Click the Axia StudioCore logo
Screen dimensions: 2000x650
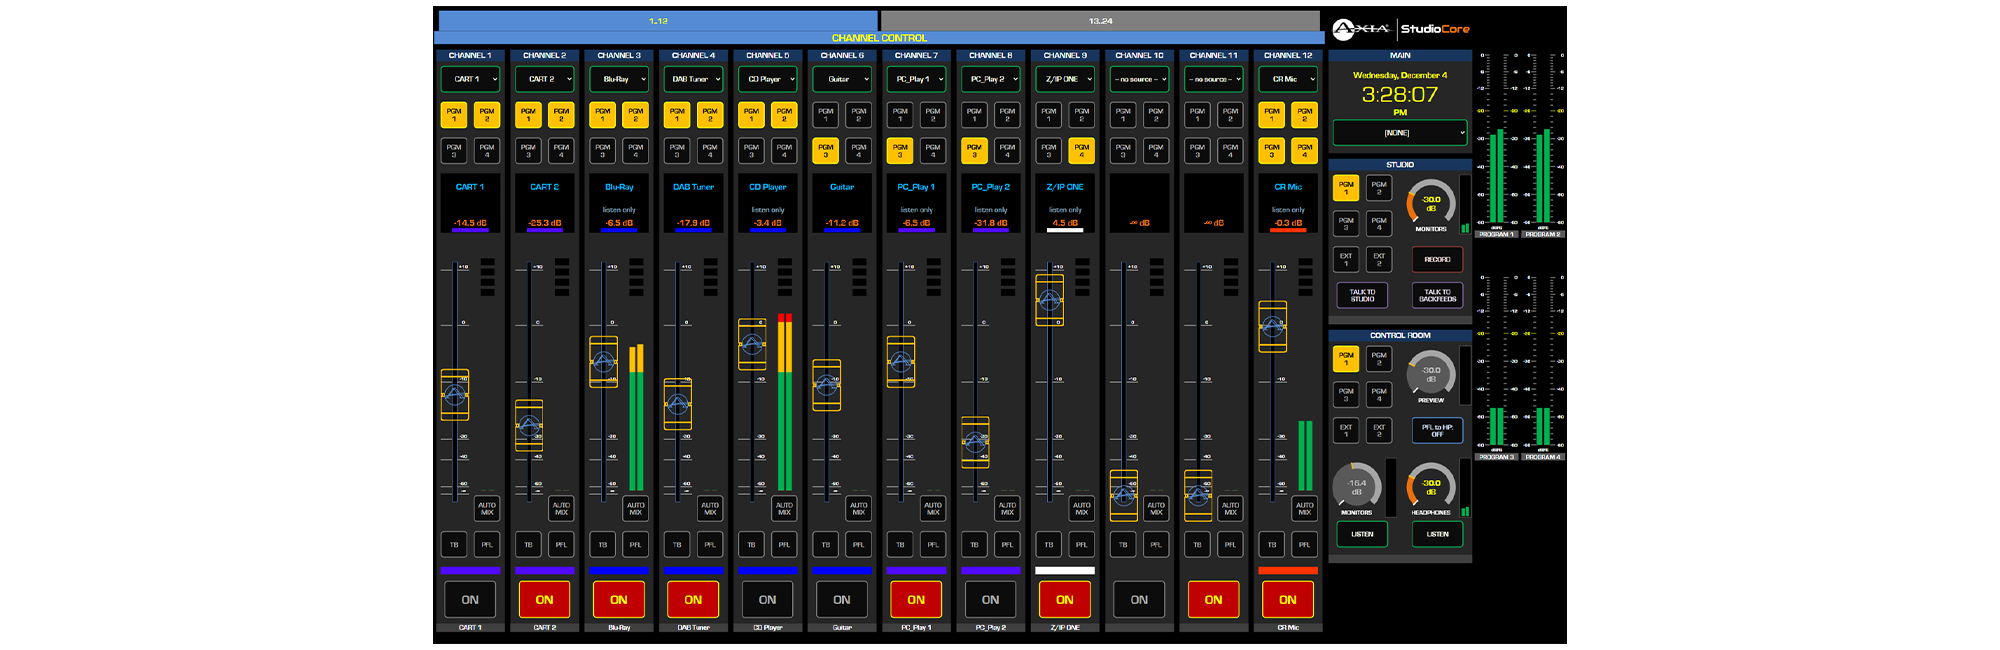click(x=1400, y=29)
